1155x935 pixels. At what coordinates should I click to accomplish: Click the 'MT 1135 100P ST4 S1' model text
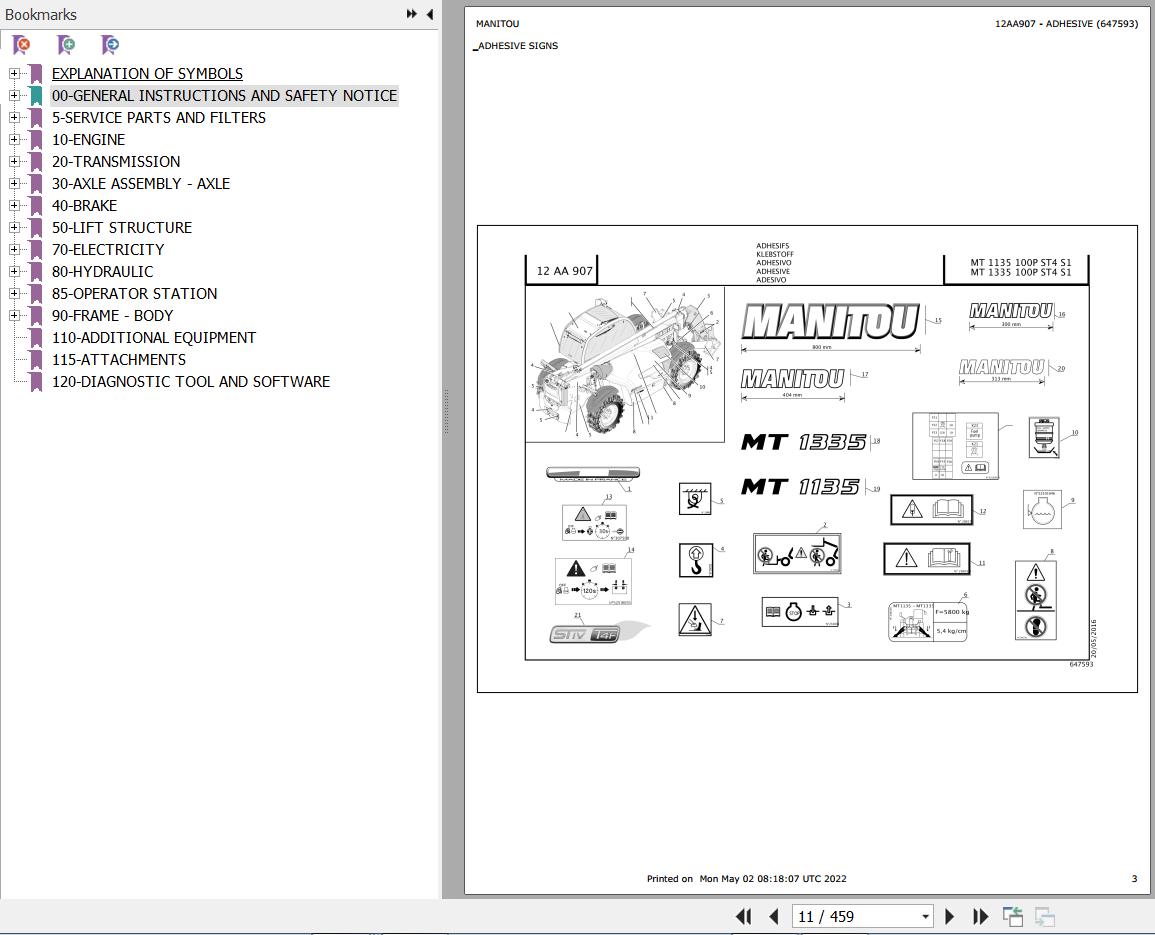1020,262
